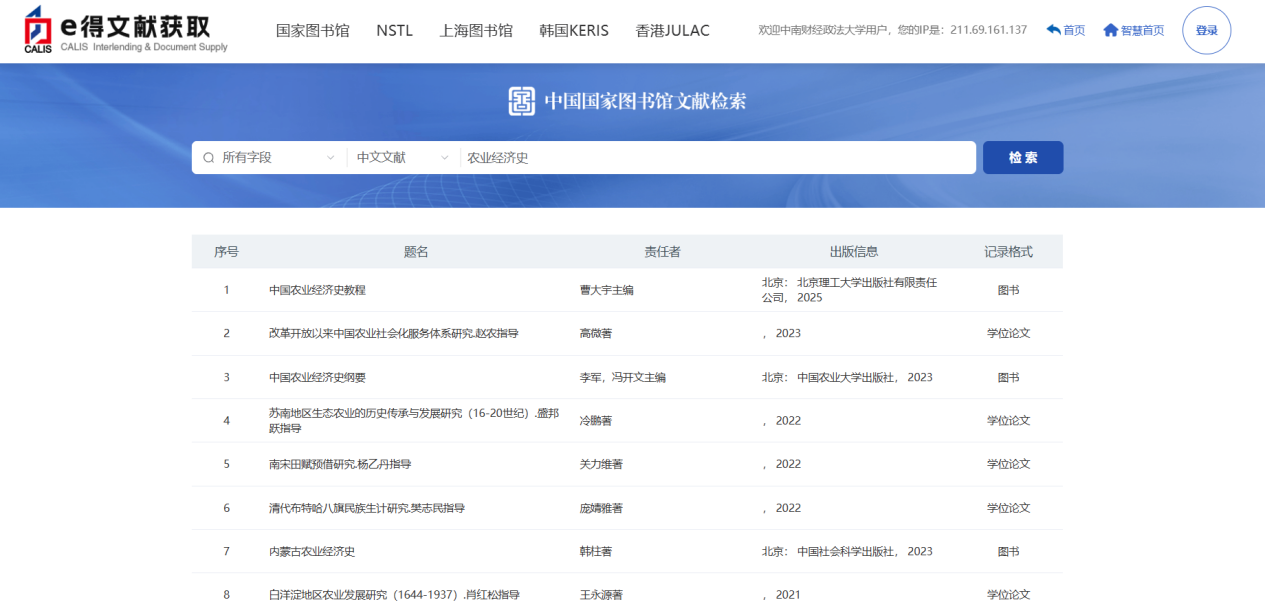
Task: Open the 上海图书馆 tab
Action: pos(476,31)
